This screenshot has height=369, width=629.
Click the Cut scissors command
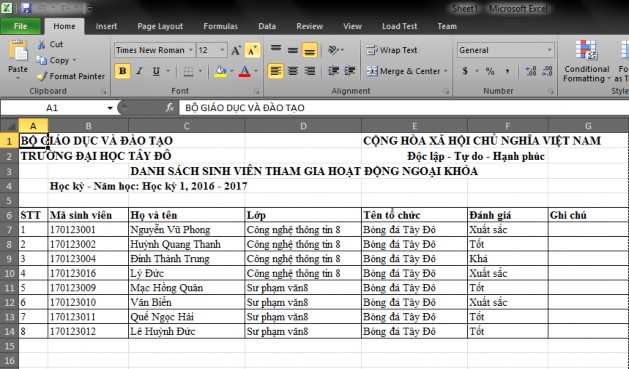pyautogui.click(x=50, y=44)
